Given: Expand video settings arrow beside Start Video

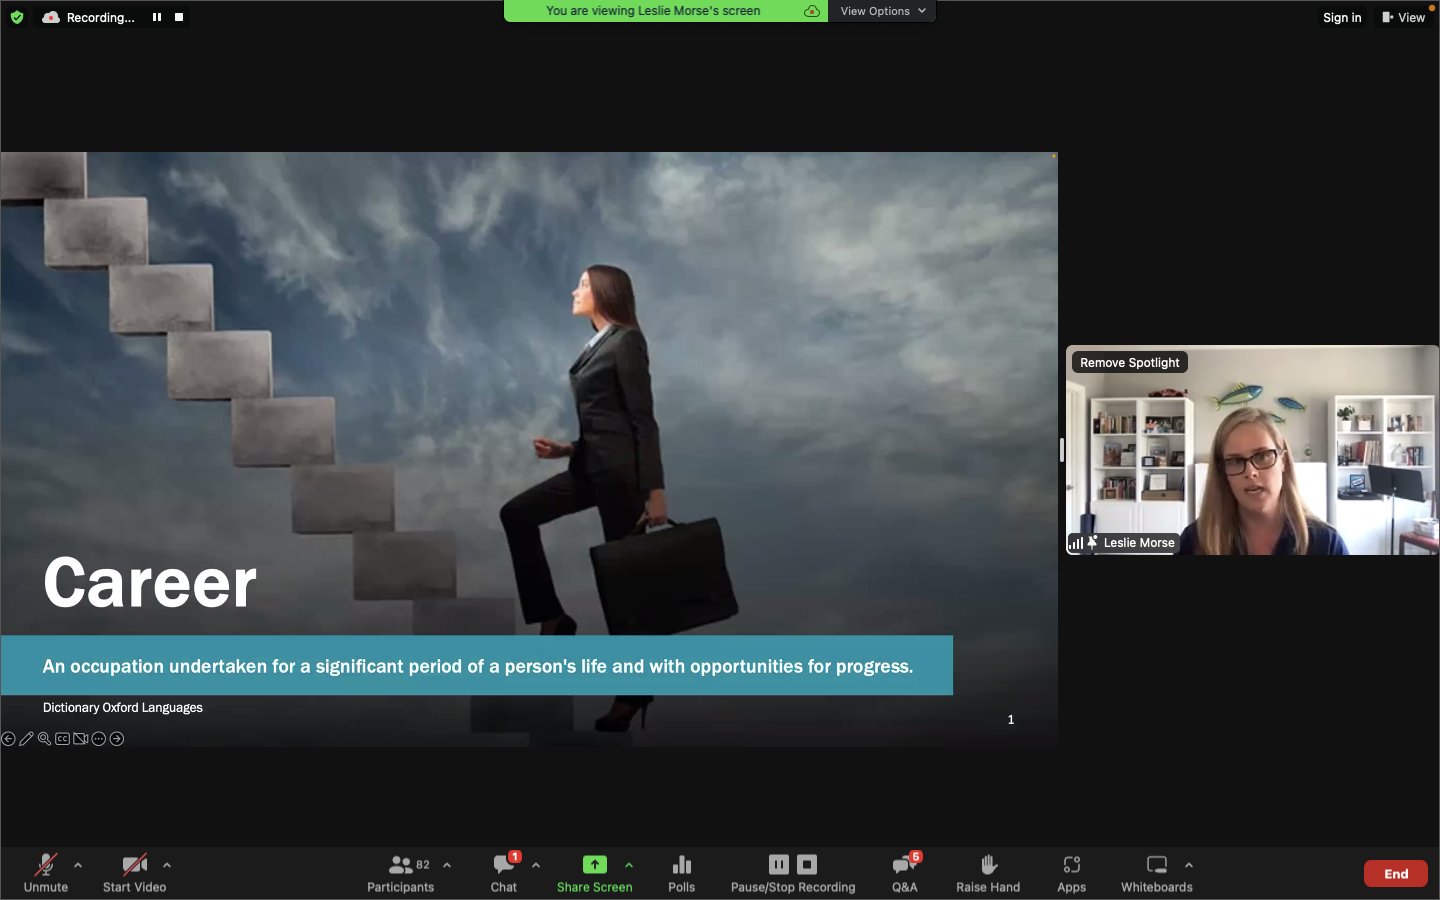Looking at the screenshot, I should pos(167,865).
